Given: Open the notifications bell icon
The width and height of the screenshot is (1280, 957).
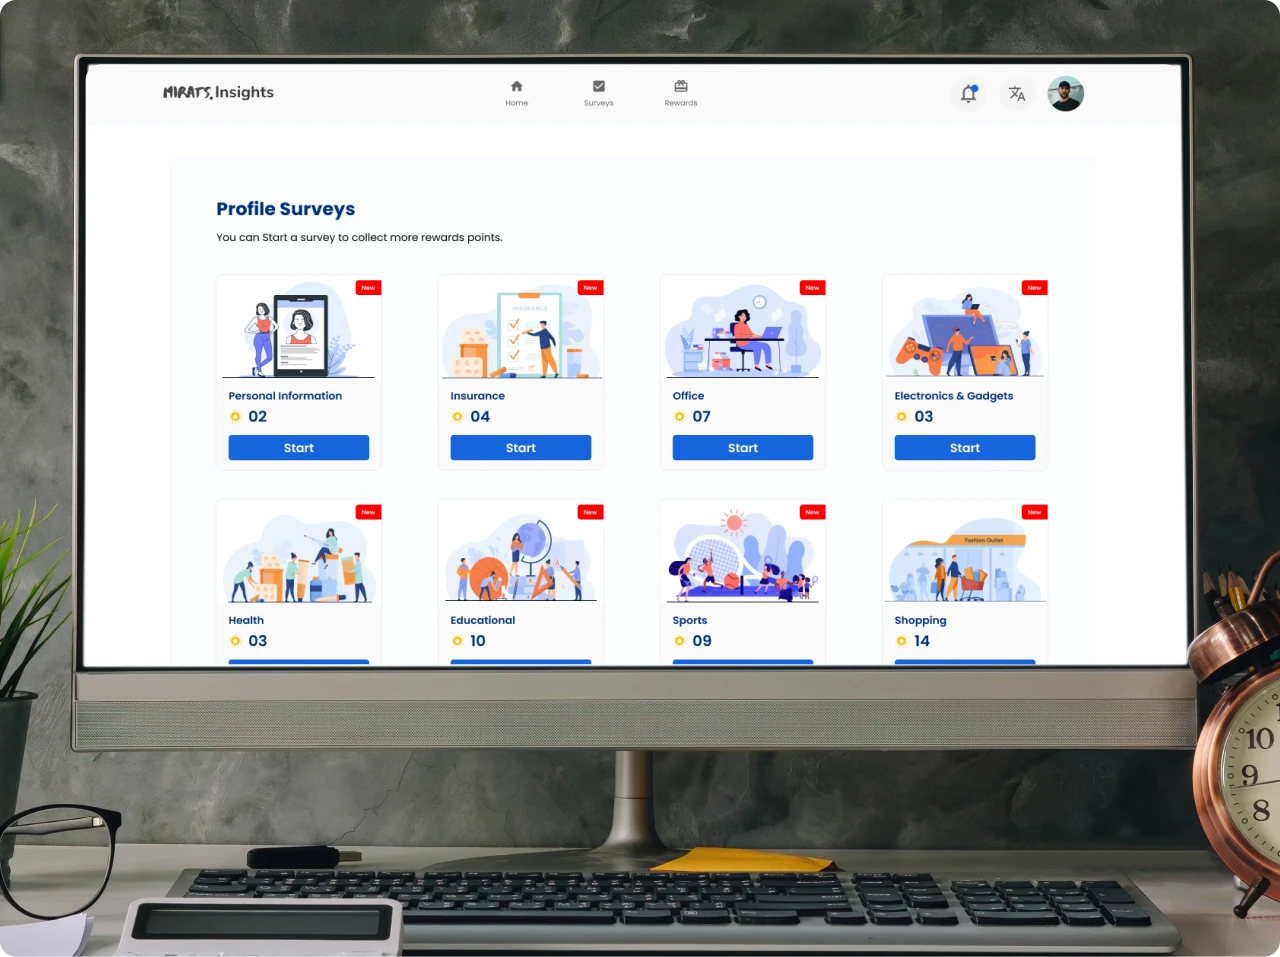Looking at the screenshot, I should coord(968,94).
